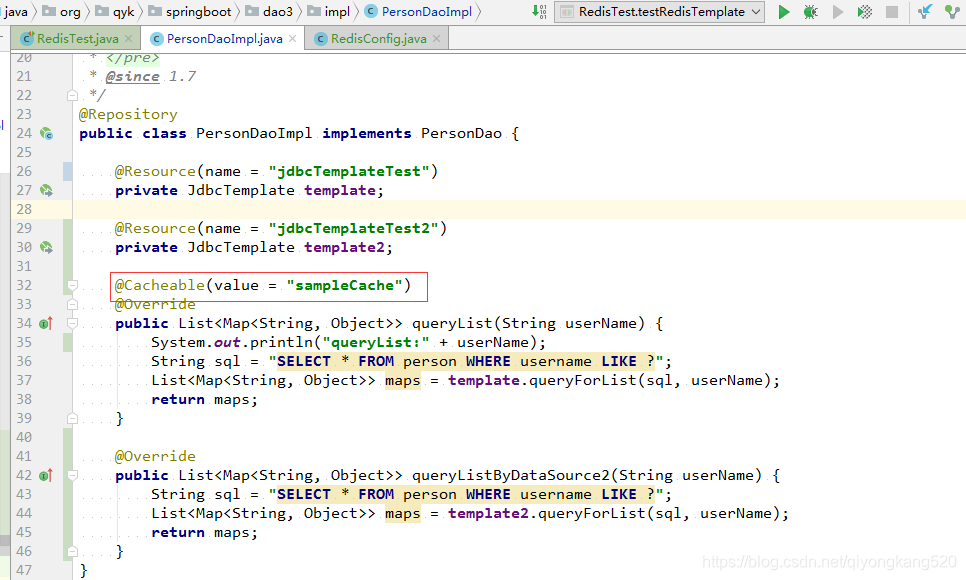Collapse the queryListByDataSource2 fold on line 42
Image resolution: width=966 pixels, height=580 pixels.
pos(72,475)
